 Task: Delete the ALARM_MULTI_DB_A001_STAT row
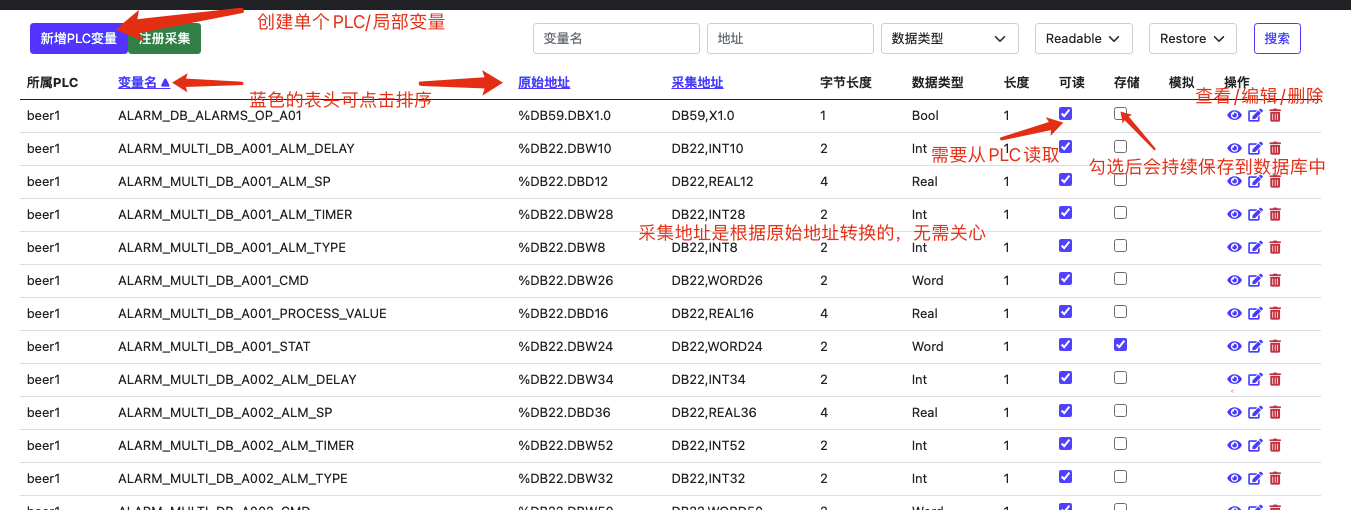pyautogui.click(x=1275, y=347)
